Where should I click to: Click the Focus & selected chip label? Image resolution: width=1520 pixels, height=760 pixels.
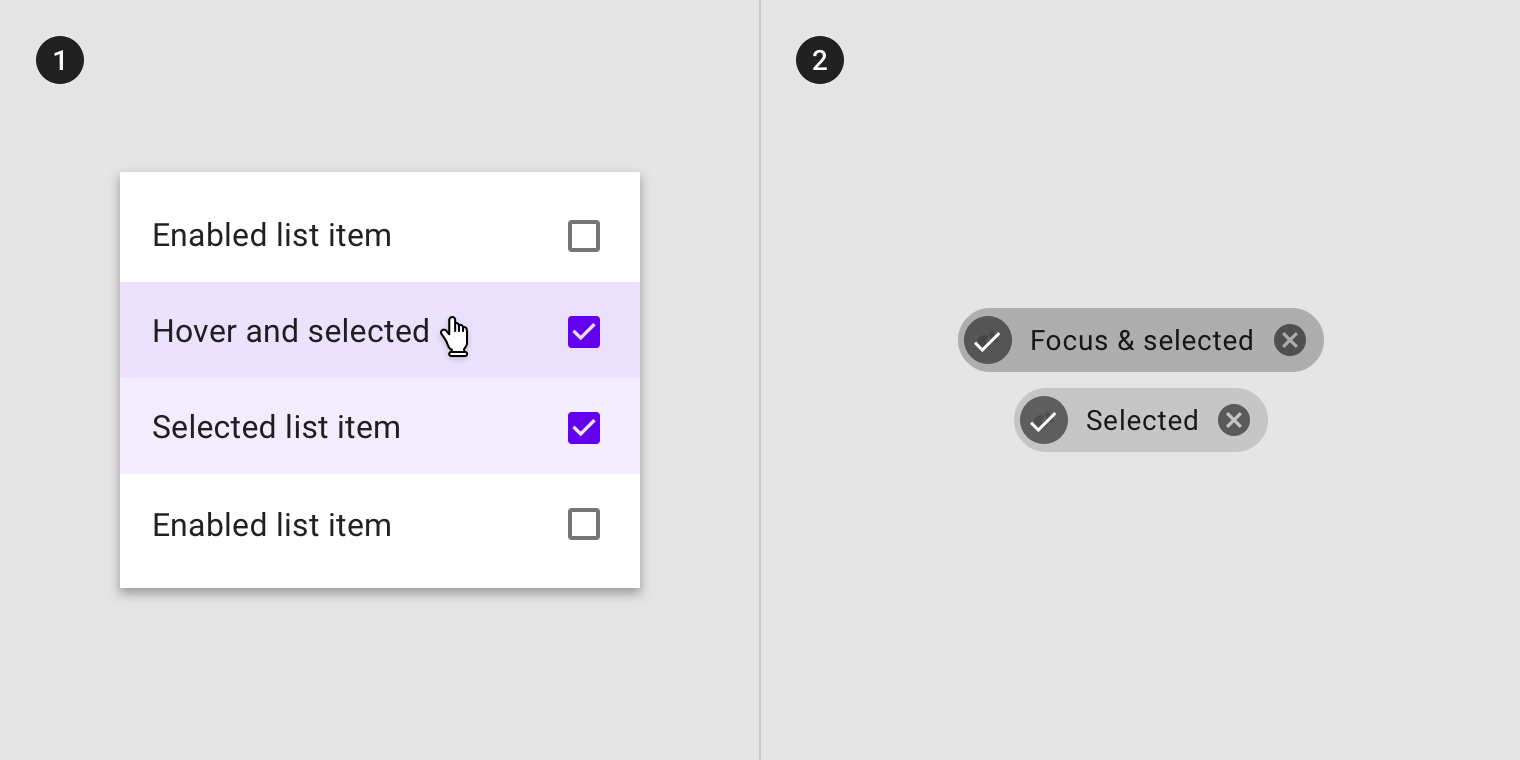(1142, 341)
